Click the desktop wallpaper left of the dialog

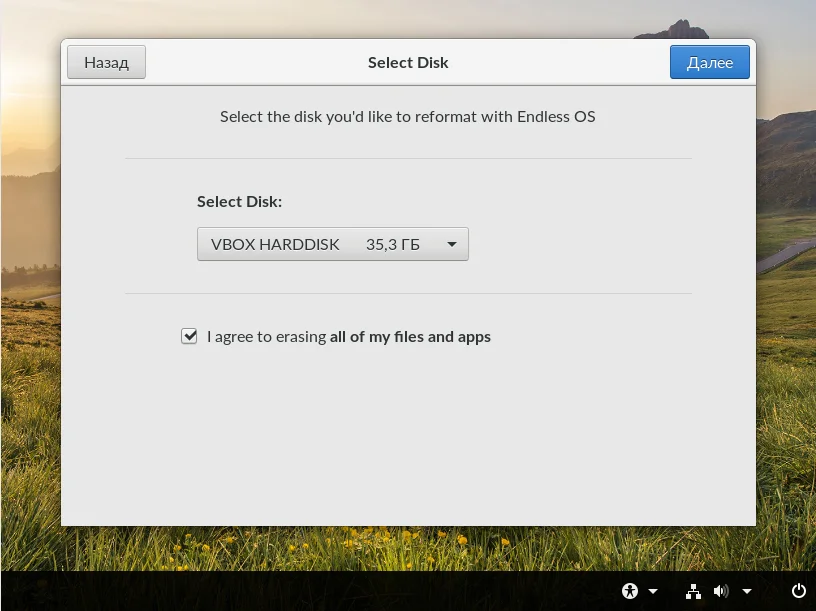coord(30,300)
